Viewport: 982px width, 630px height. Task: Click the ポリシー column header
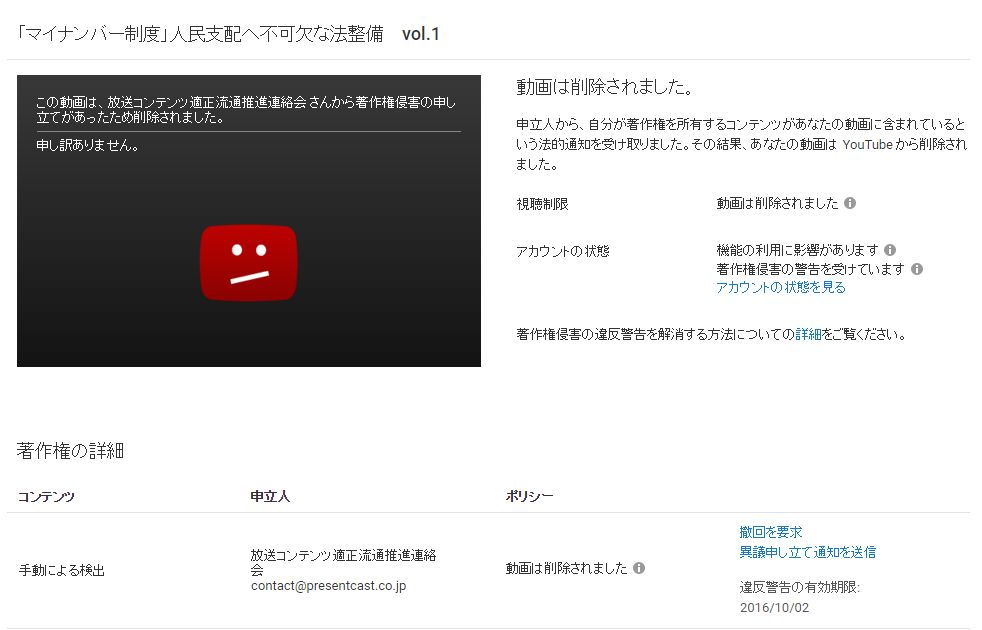point(529,496)
